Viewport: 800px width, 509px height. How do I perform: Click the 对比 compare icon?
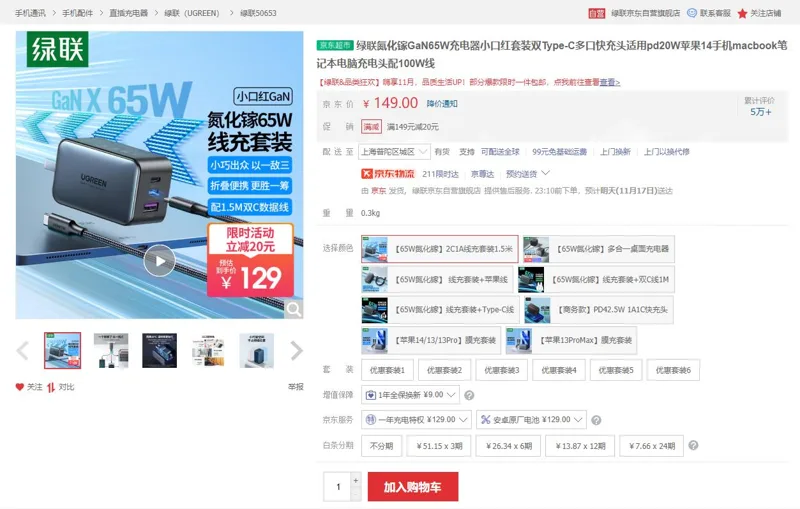click(51, 388)
